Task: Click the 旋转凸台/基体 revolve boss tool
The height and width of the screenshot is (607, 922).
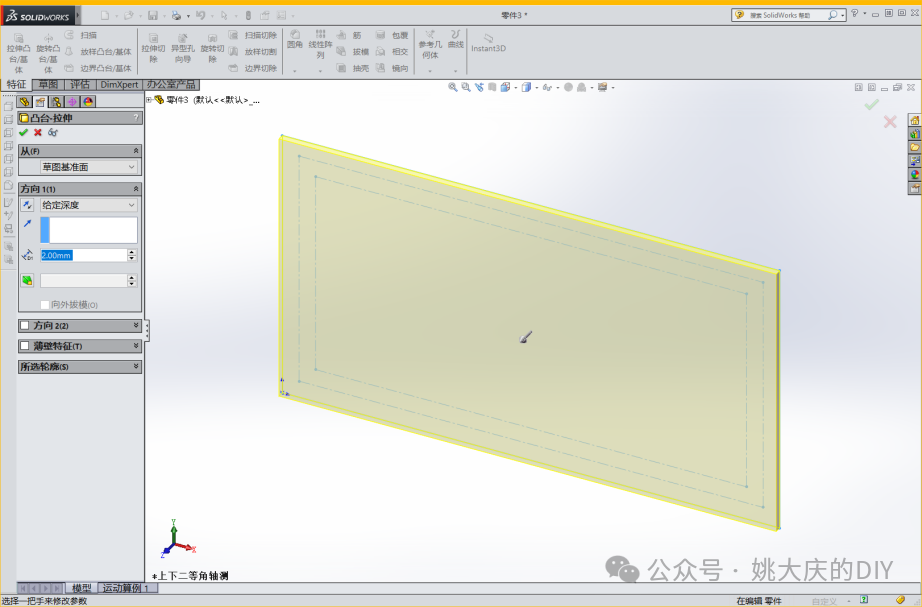Action: (48, 53)
